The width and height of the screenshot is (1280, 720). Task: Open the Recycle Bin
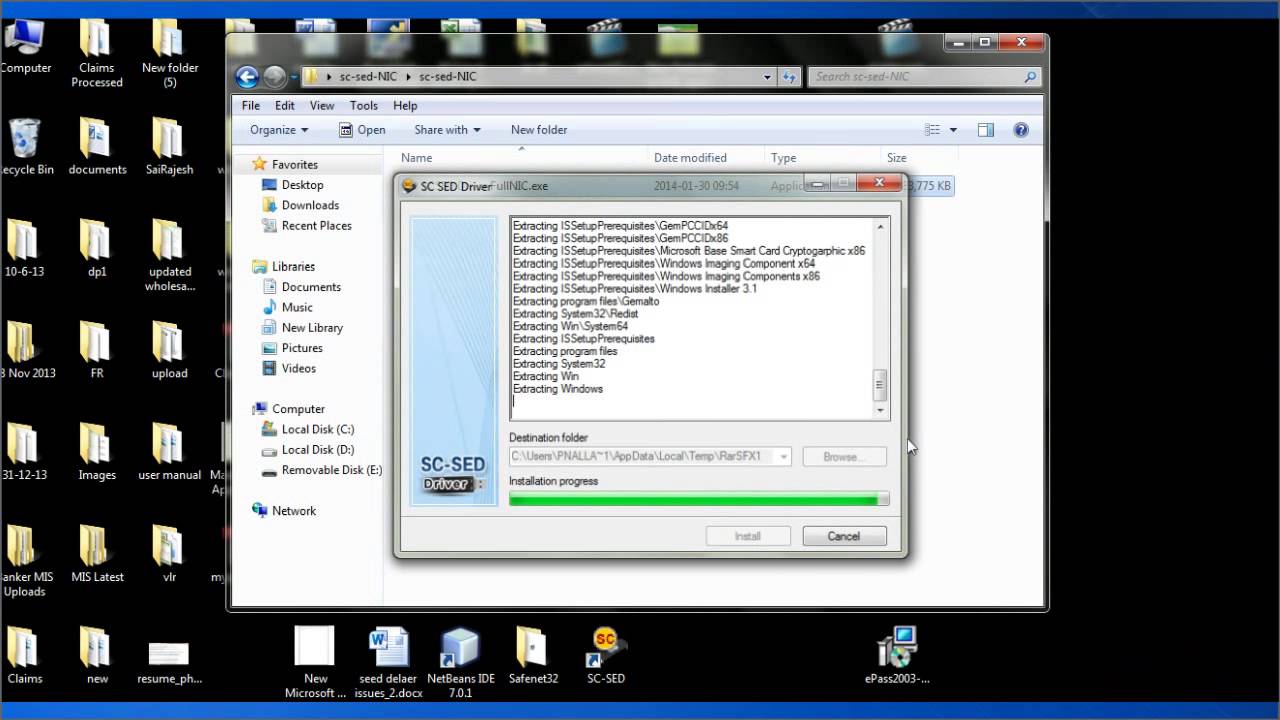26,147
